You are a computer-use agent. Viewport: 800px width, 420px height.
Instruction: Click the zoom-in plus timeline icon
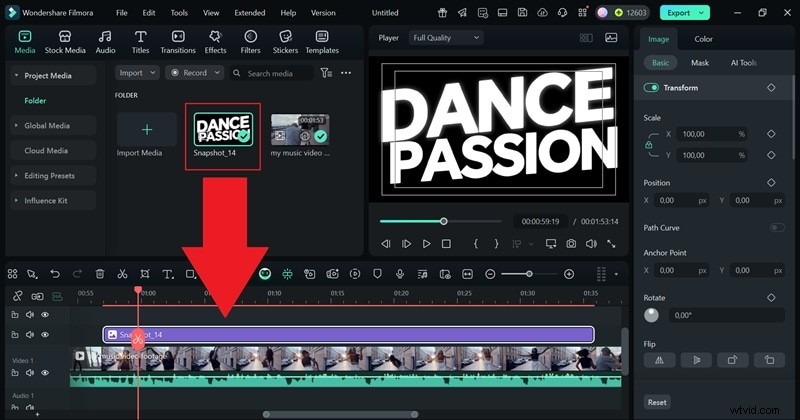tap(569, 274)
